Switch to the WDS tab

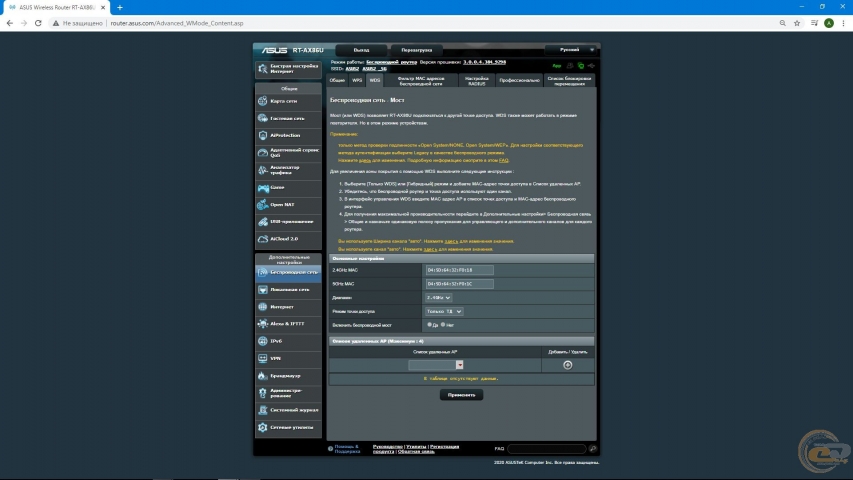point(375,81)
